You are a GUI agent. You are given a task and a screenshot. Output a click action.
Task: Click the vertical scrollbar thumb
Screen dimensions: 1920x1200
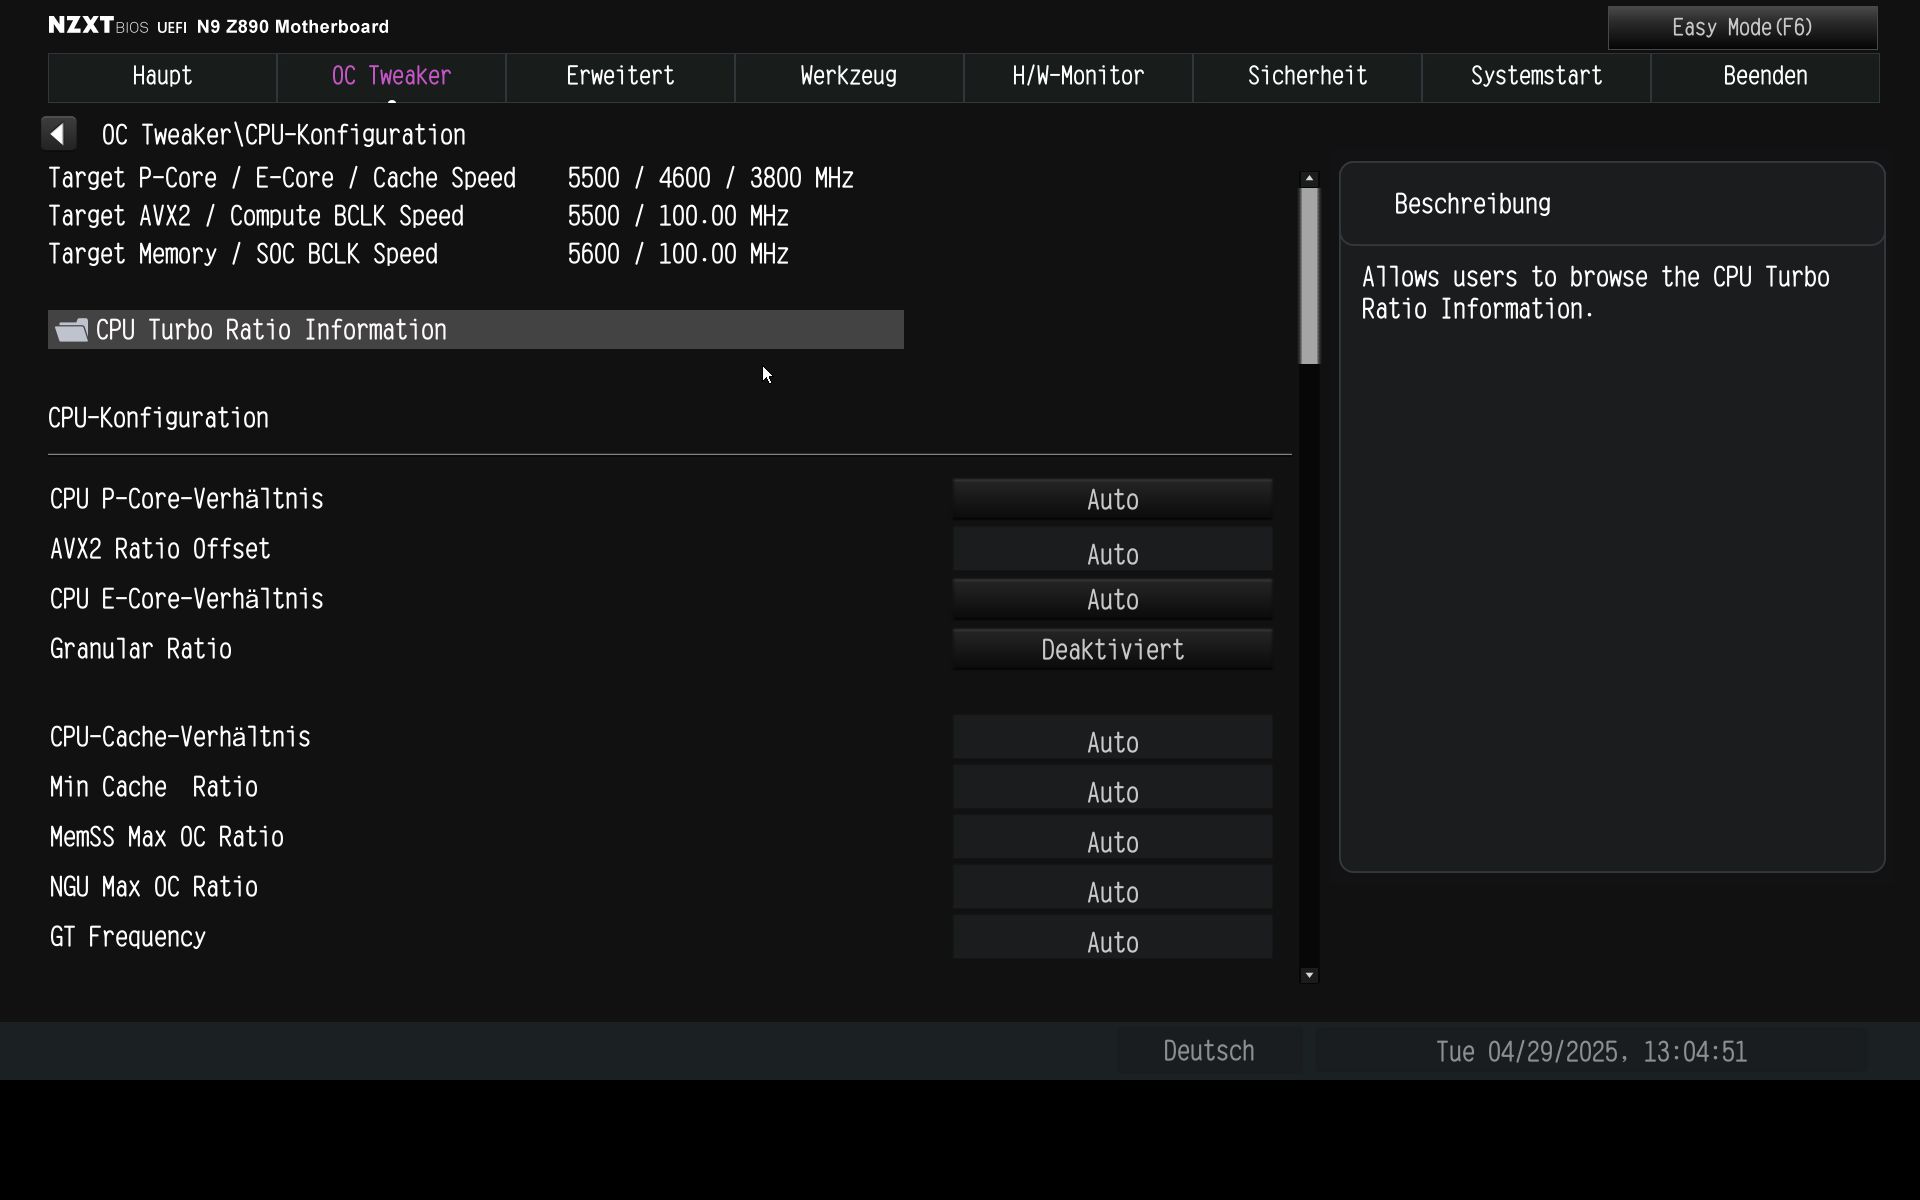coord(1309,275)
